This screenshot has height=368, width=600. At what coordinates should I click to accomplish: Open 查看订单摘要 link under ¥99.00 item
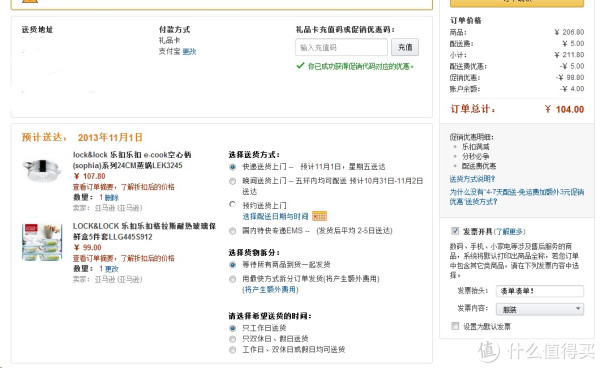coord(124,258)
